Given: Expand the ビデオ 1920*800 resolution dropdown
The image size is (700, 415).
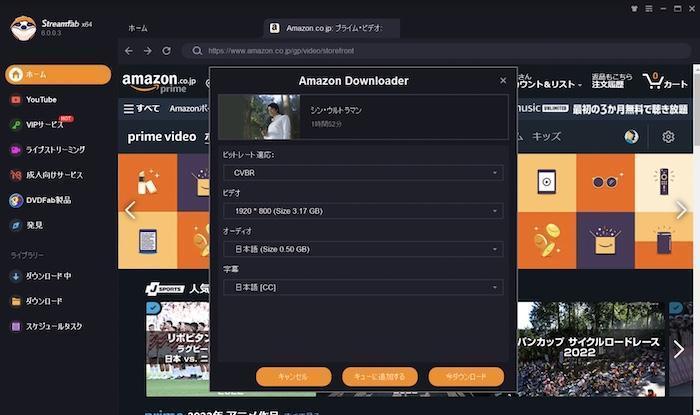Looking at the screenshot, I should (363, 211).
